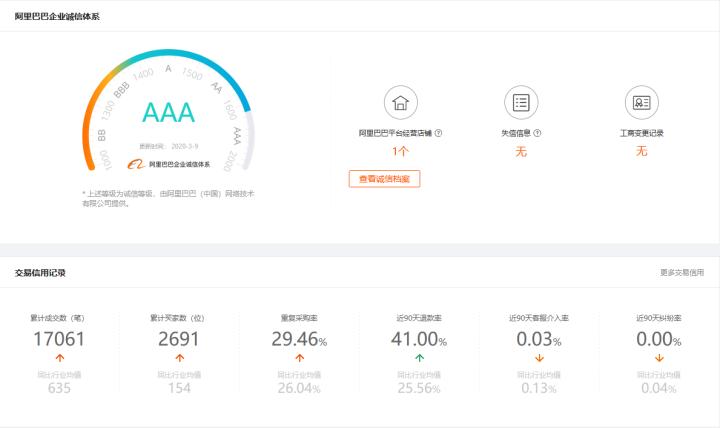Click the house icon for platform stores
The height and width of the screenshot is (428, 720).
click(400, 102)
